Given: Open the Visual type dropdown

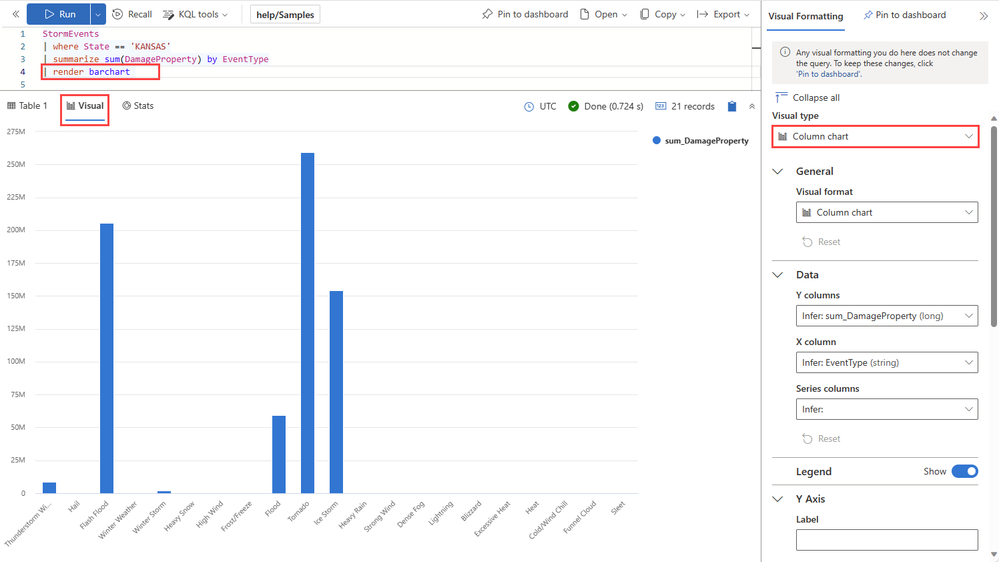Looking at the screenshot, I should 875,136.
